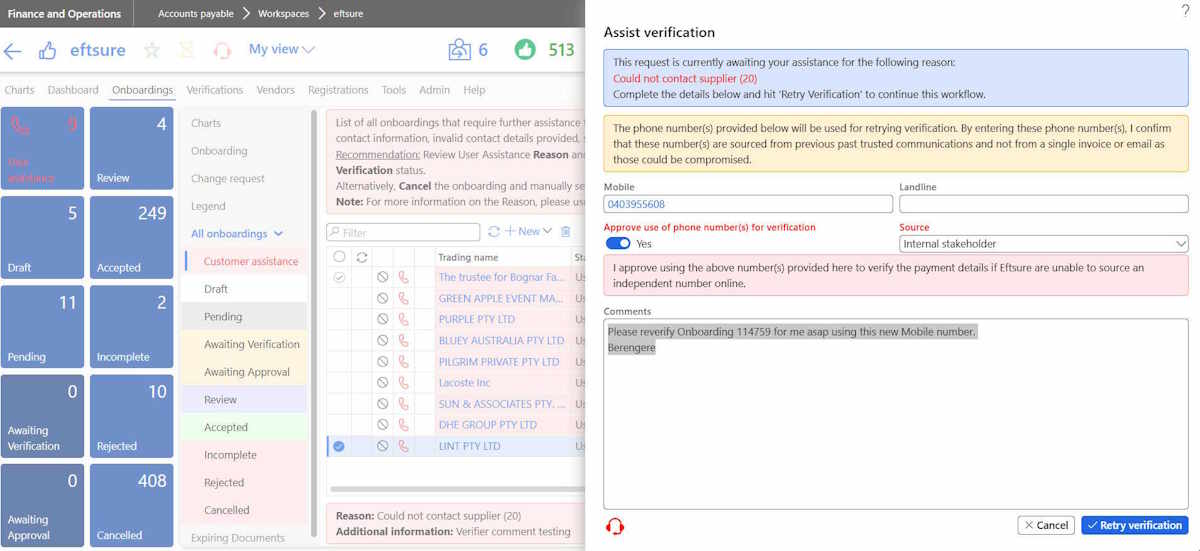Open The trustee for Bognar Fa... link

501,278
